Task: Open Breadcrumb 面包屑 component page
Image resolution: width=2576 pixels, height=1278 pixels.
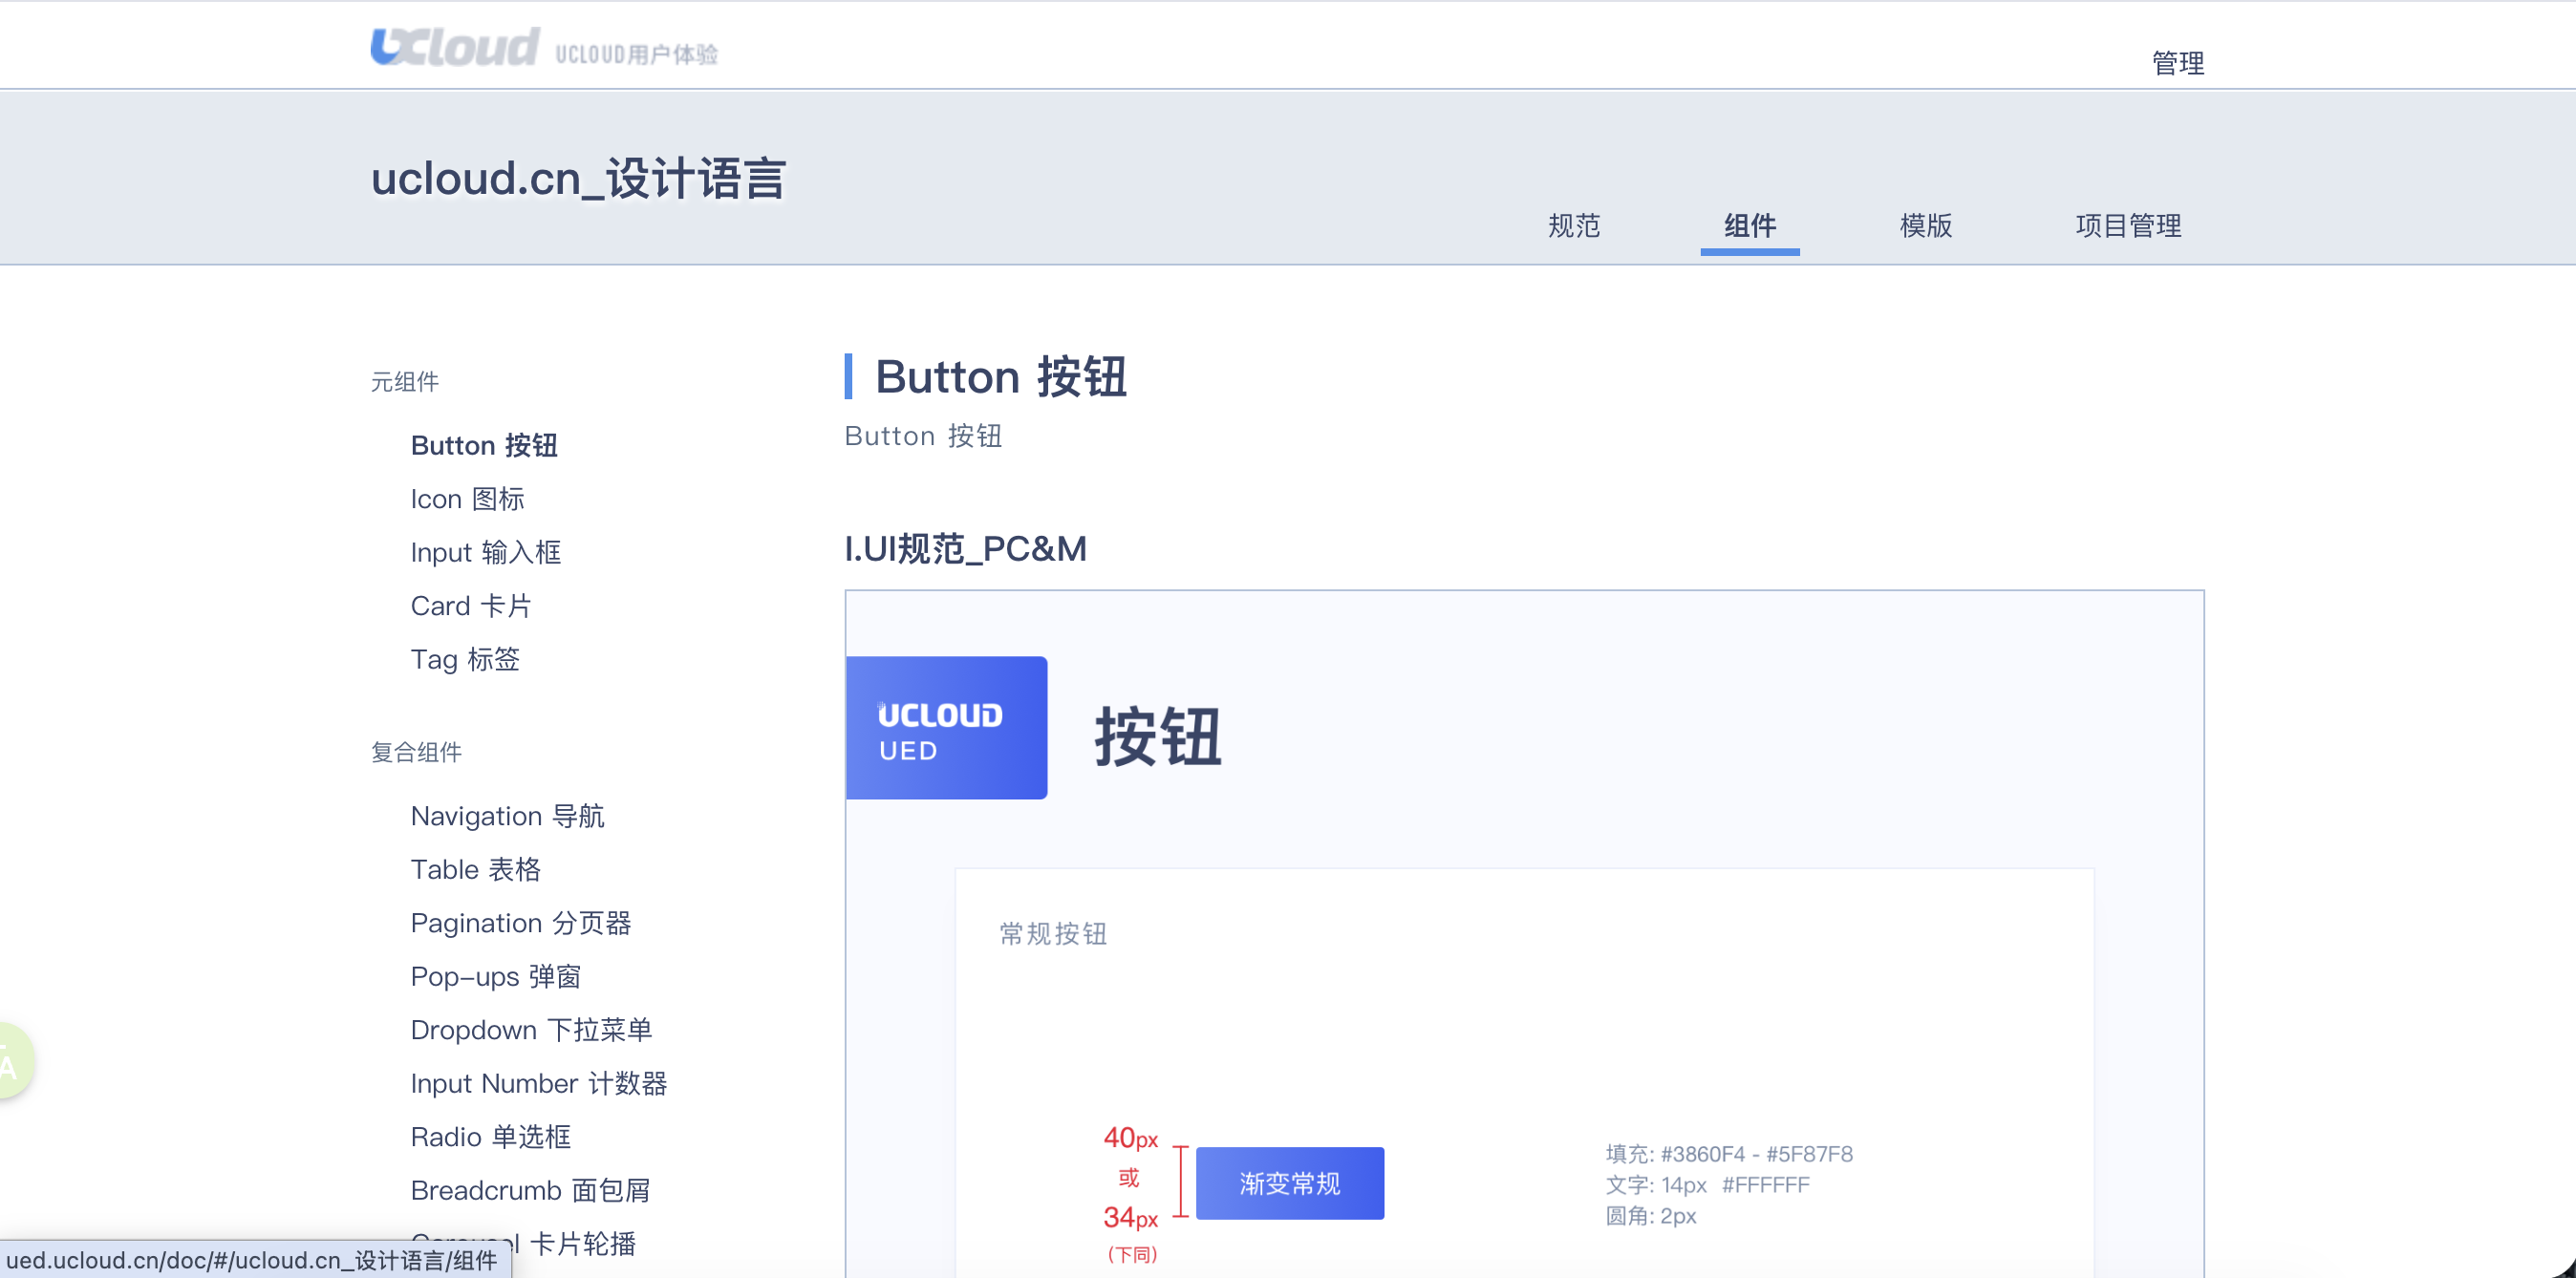Action: (530, 1191)
